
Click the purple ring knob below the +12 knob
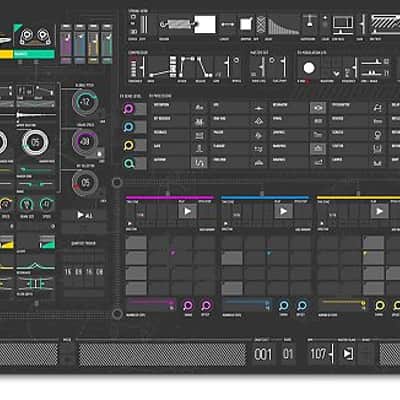[85, 142]
